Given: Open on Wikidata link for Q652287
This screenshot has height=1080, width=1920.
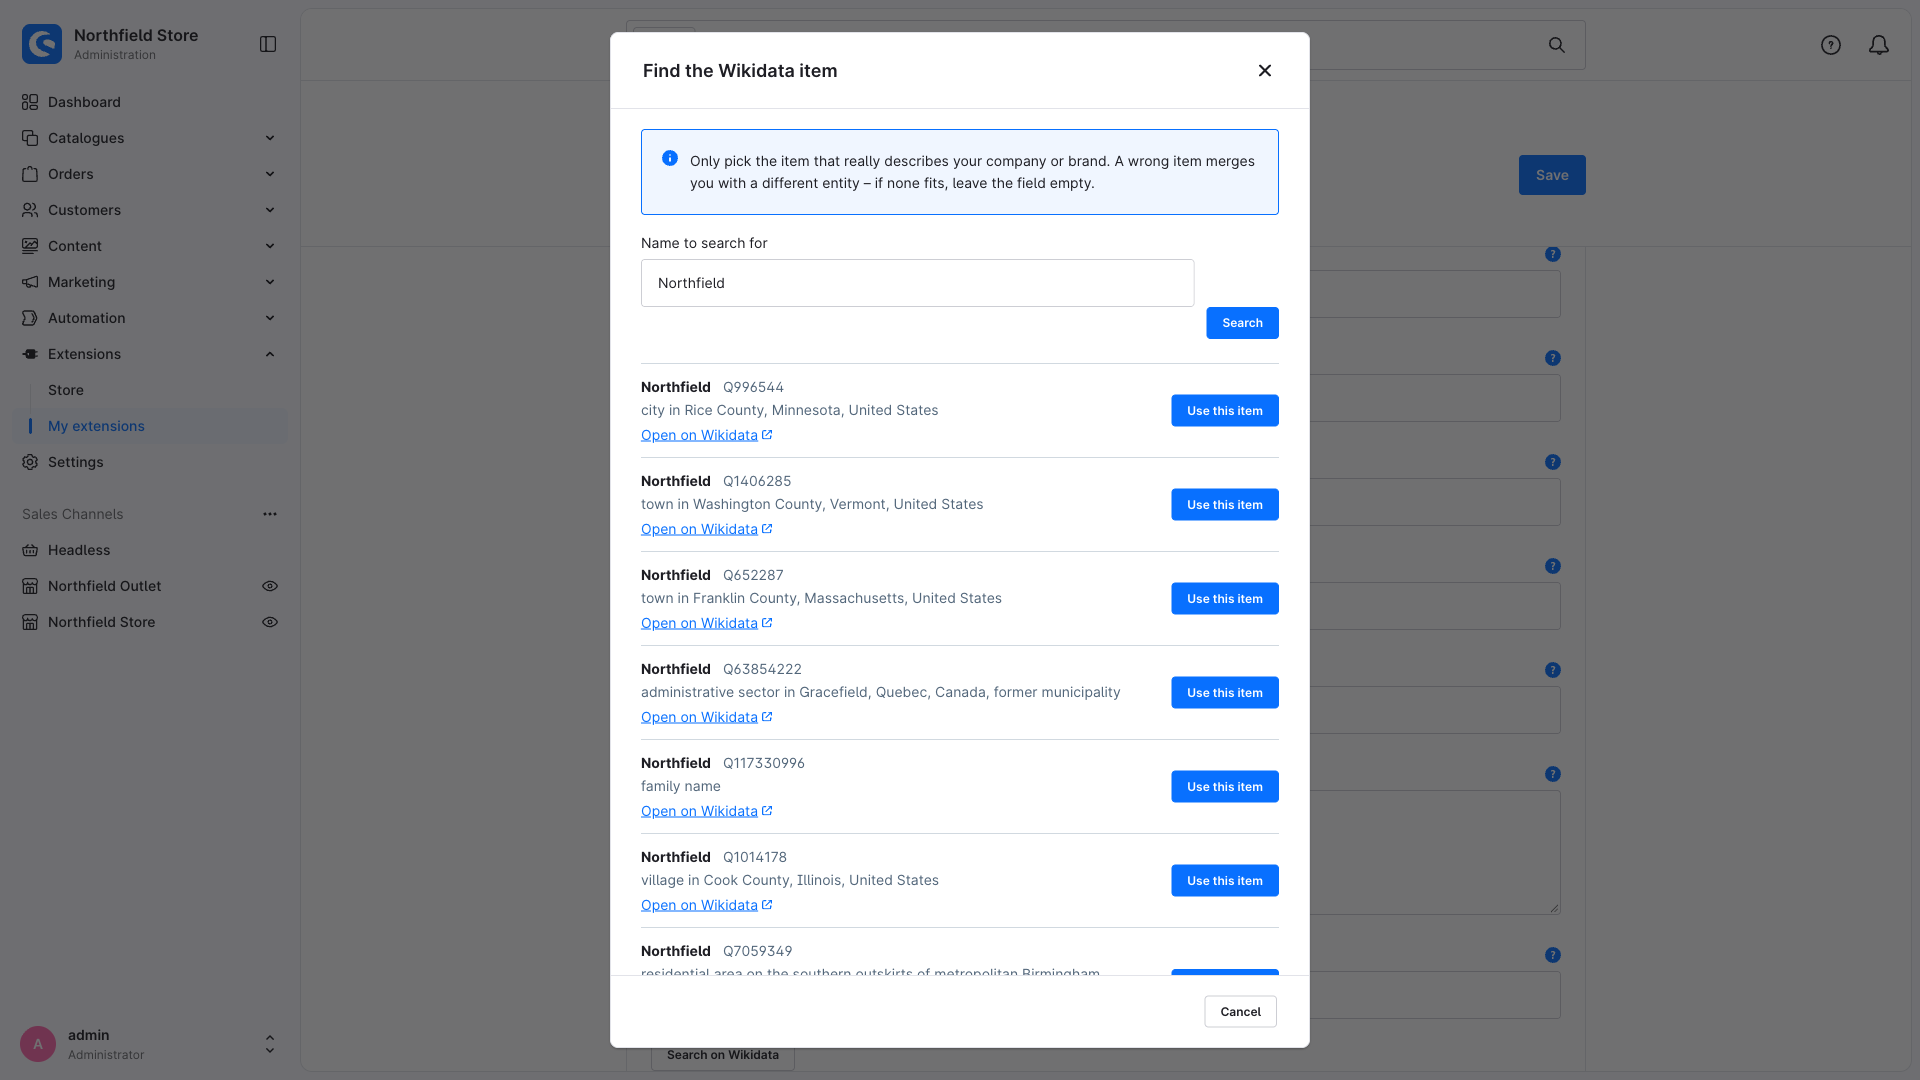Looking at the screenshot, I should coord(706,623).
